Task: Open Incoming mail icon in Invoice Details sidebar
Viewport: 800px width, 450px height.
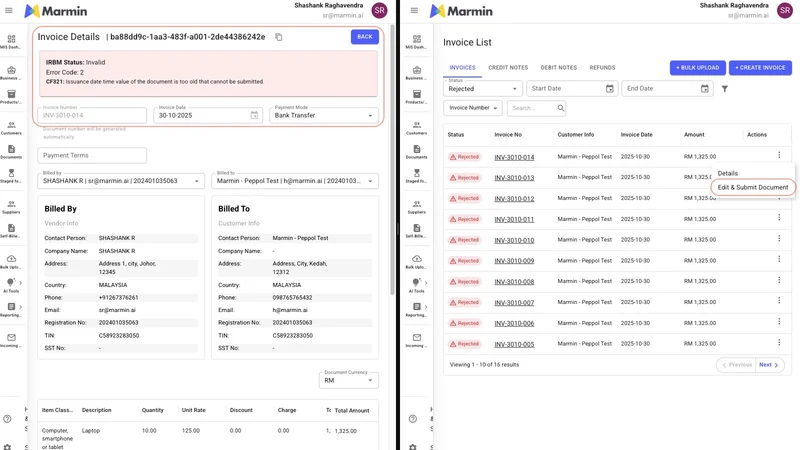Action: (11, 337)
